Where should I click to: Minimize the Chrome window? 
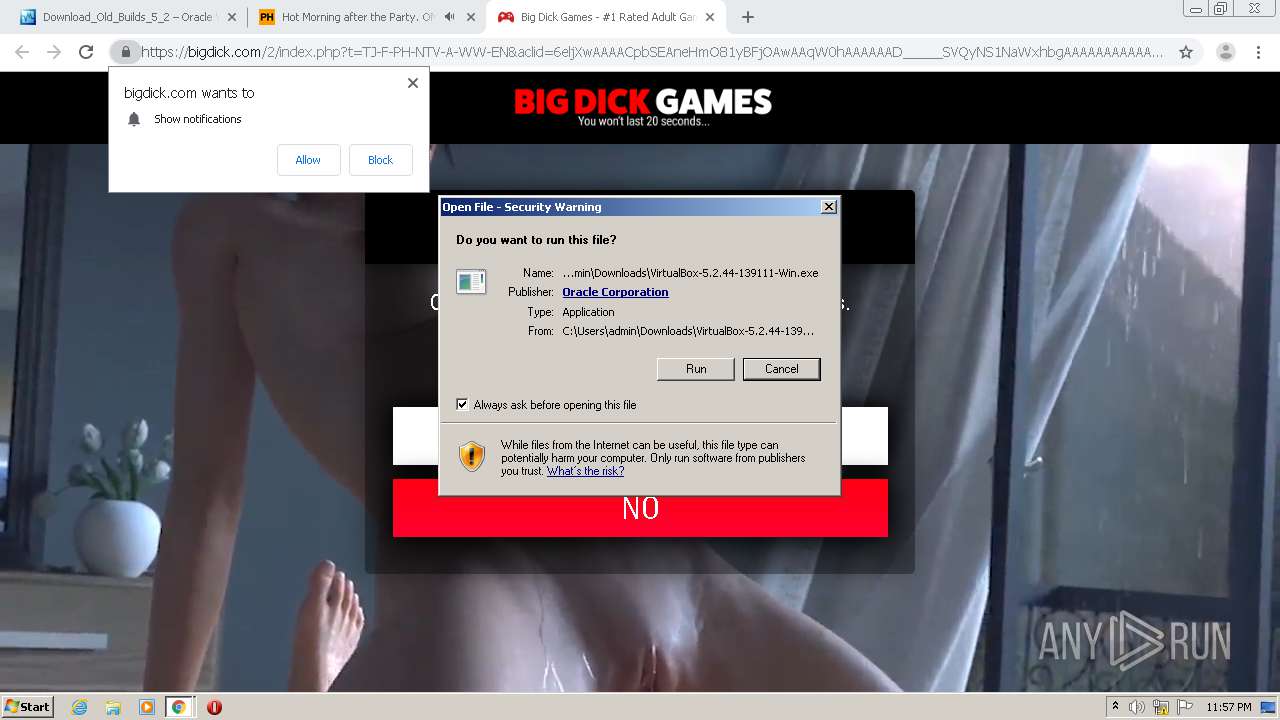pyautogui.click(x=1196, y=8)
